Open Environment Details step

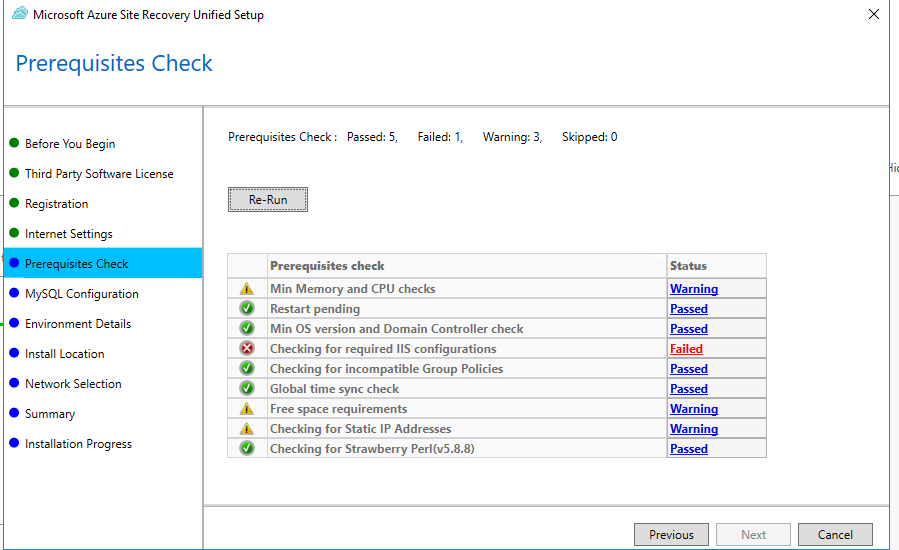tap(78, 323)
